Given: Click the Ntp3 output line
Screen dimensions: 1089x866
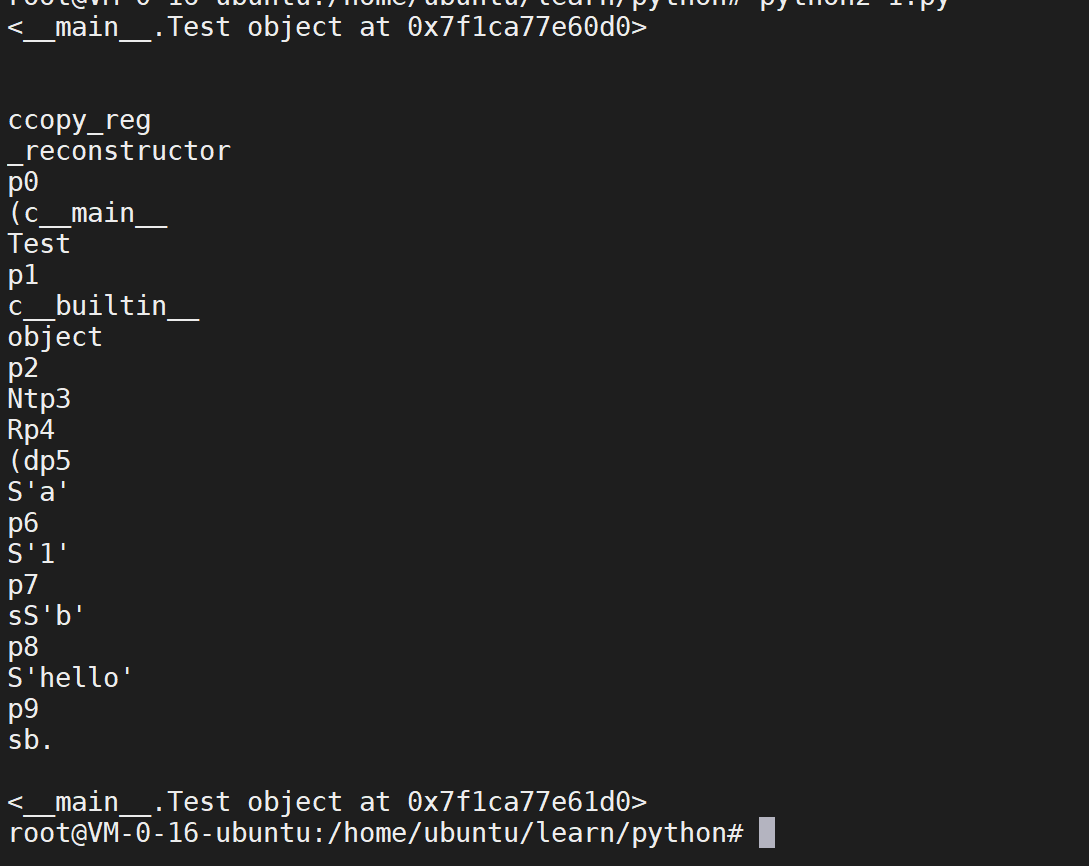Looking at the screenshot, I should [39, 400].
